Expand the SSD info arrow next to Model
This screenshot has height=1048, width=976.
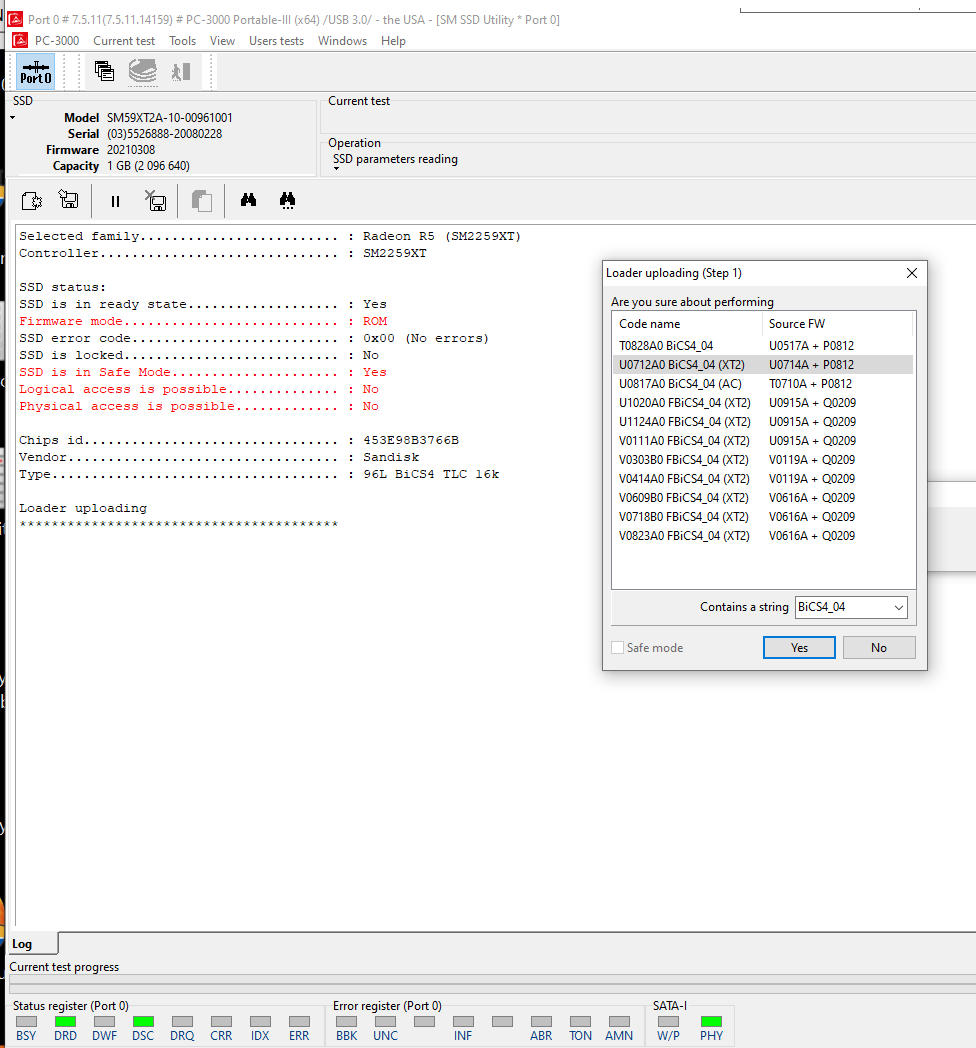13,118
